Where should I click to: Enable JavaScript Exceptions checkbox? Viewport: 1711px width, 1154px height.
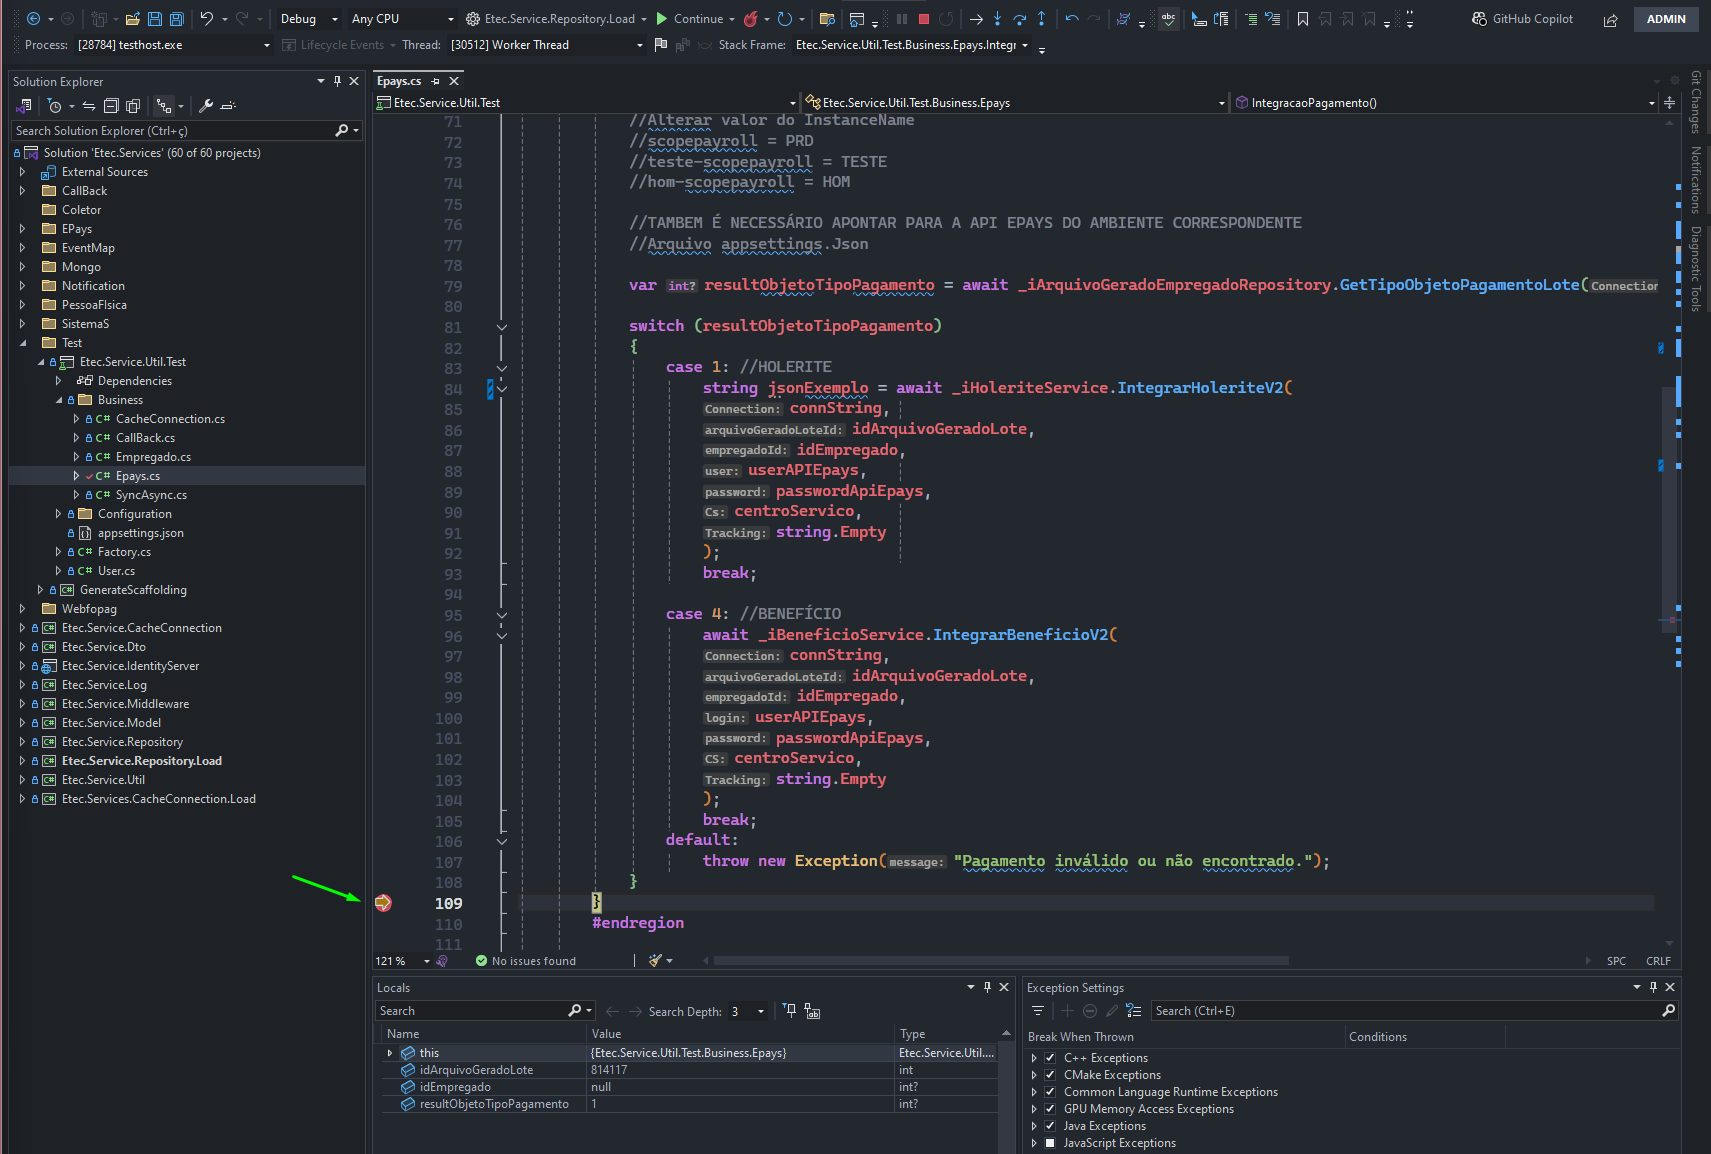coord(1050,1143)
